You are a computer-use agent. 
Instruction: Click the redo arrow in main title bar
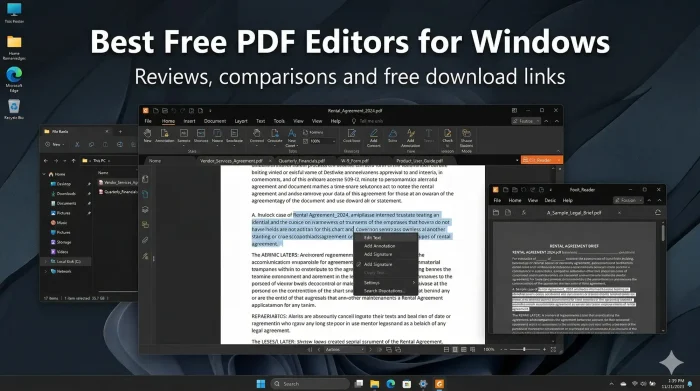(x=183, y=111)
